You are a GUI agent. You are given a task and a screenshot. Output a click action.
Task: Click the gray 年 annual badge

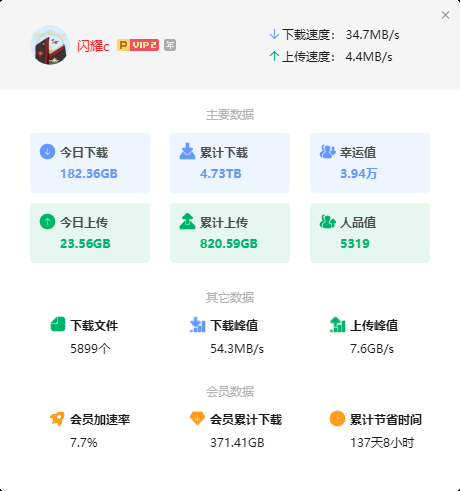(x=170, y=45)
